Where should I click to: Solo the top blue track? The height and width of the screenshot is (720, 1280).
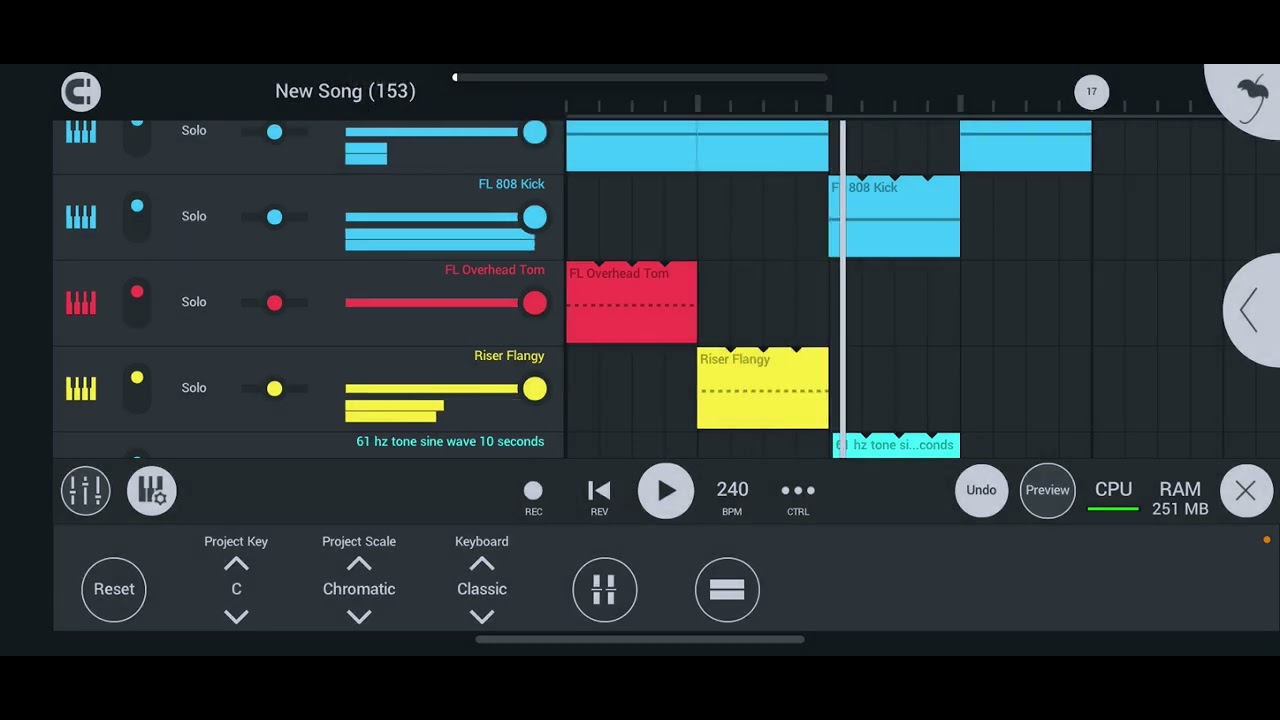pos(194,131)
